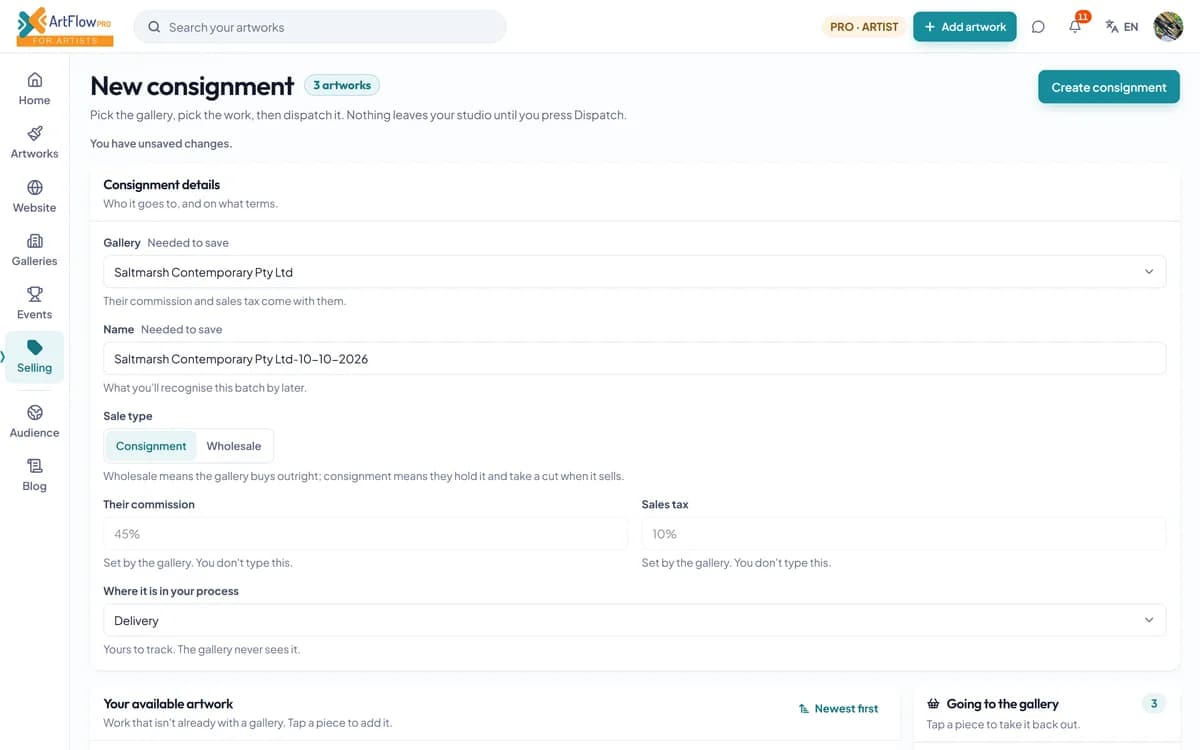Viewport: 1200px width, 750px height.
Task: Open the user profile avatar
Action: pyautogui.click(x=1168, y=27)
